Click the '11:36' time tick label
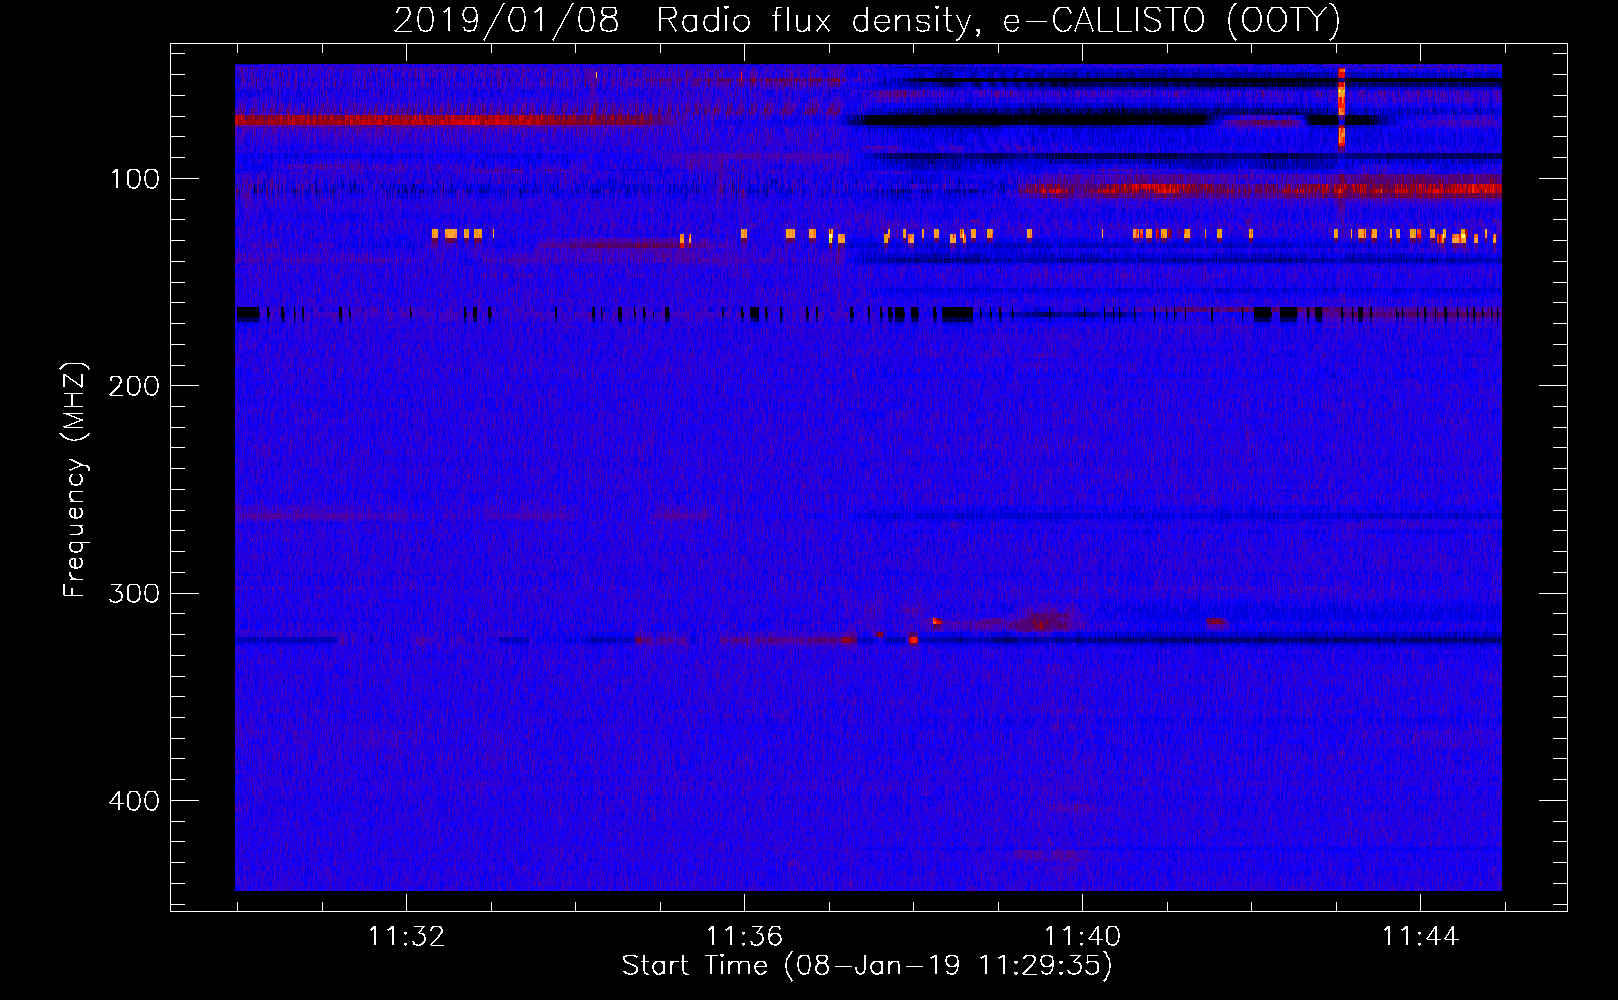This screenshot has width=1618, height=1000. 744,937
